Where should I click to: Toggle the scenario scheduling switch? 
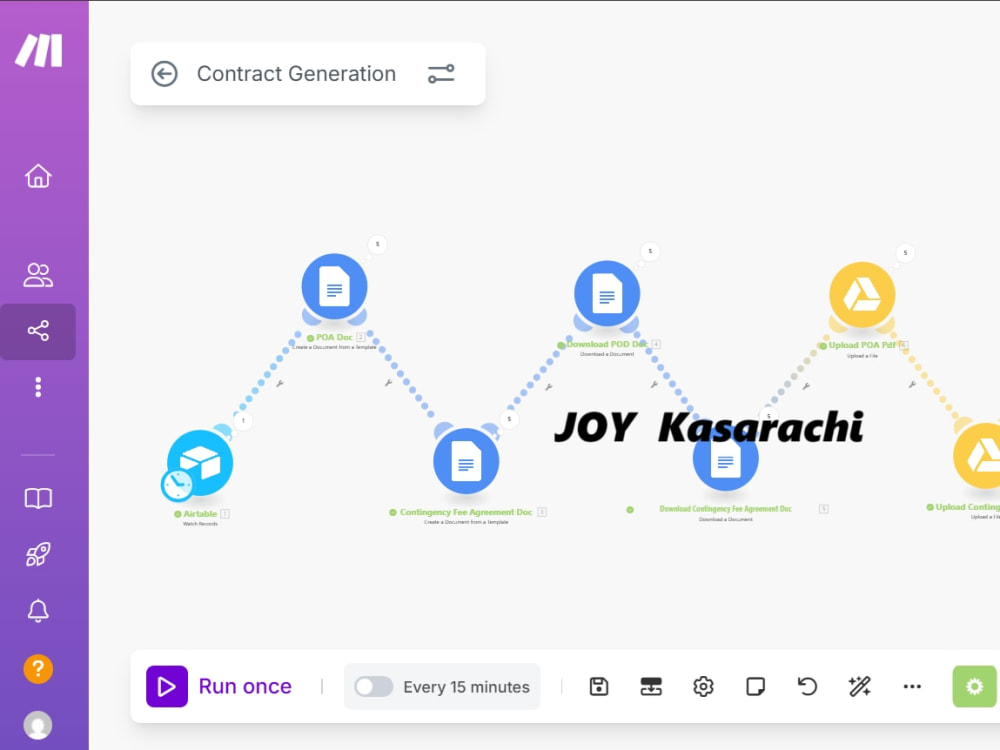[374, 687]
